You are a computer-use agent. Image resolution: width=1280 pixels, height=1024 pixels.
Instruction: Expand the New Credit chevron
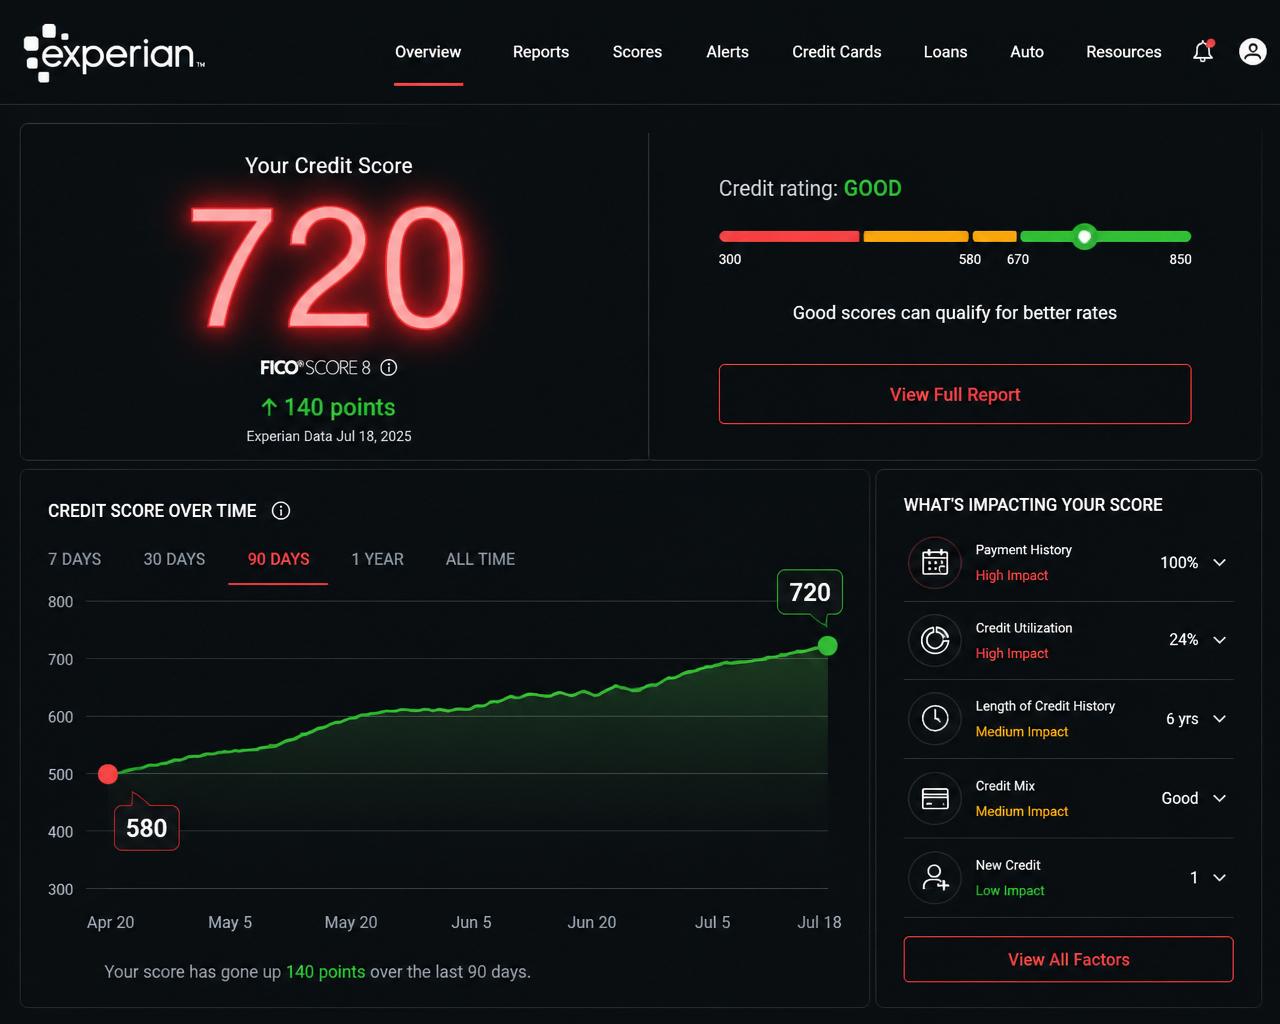pyautogui.click(x=1220, y=877)
